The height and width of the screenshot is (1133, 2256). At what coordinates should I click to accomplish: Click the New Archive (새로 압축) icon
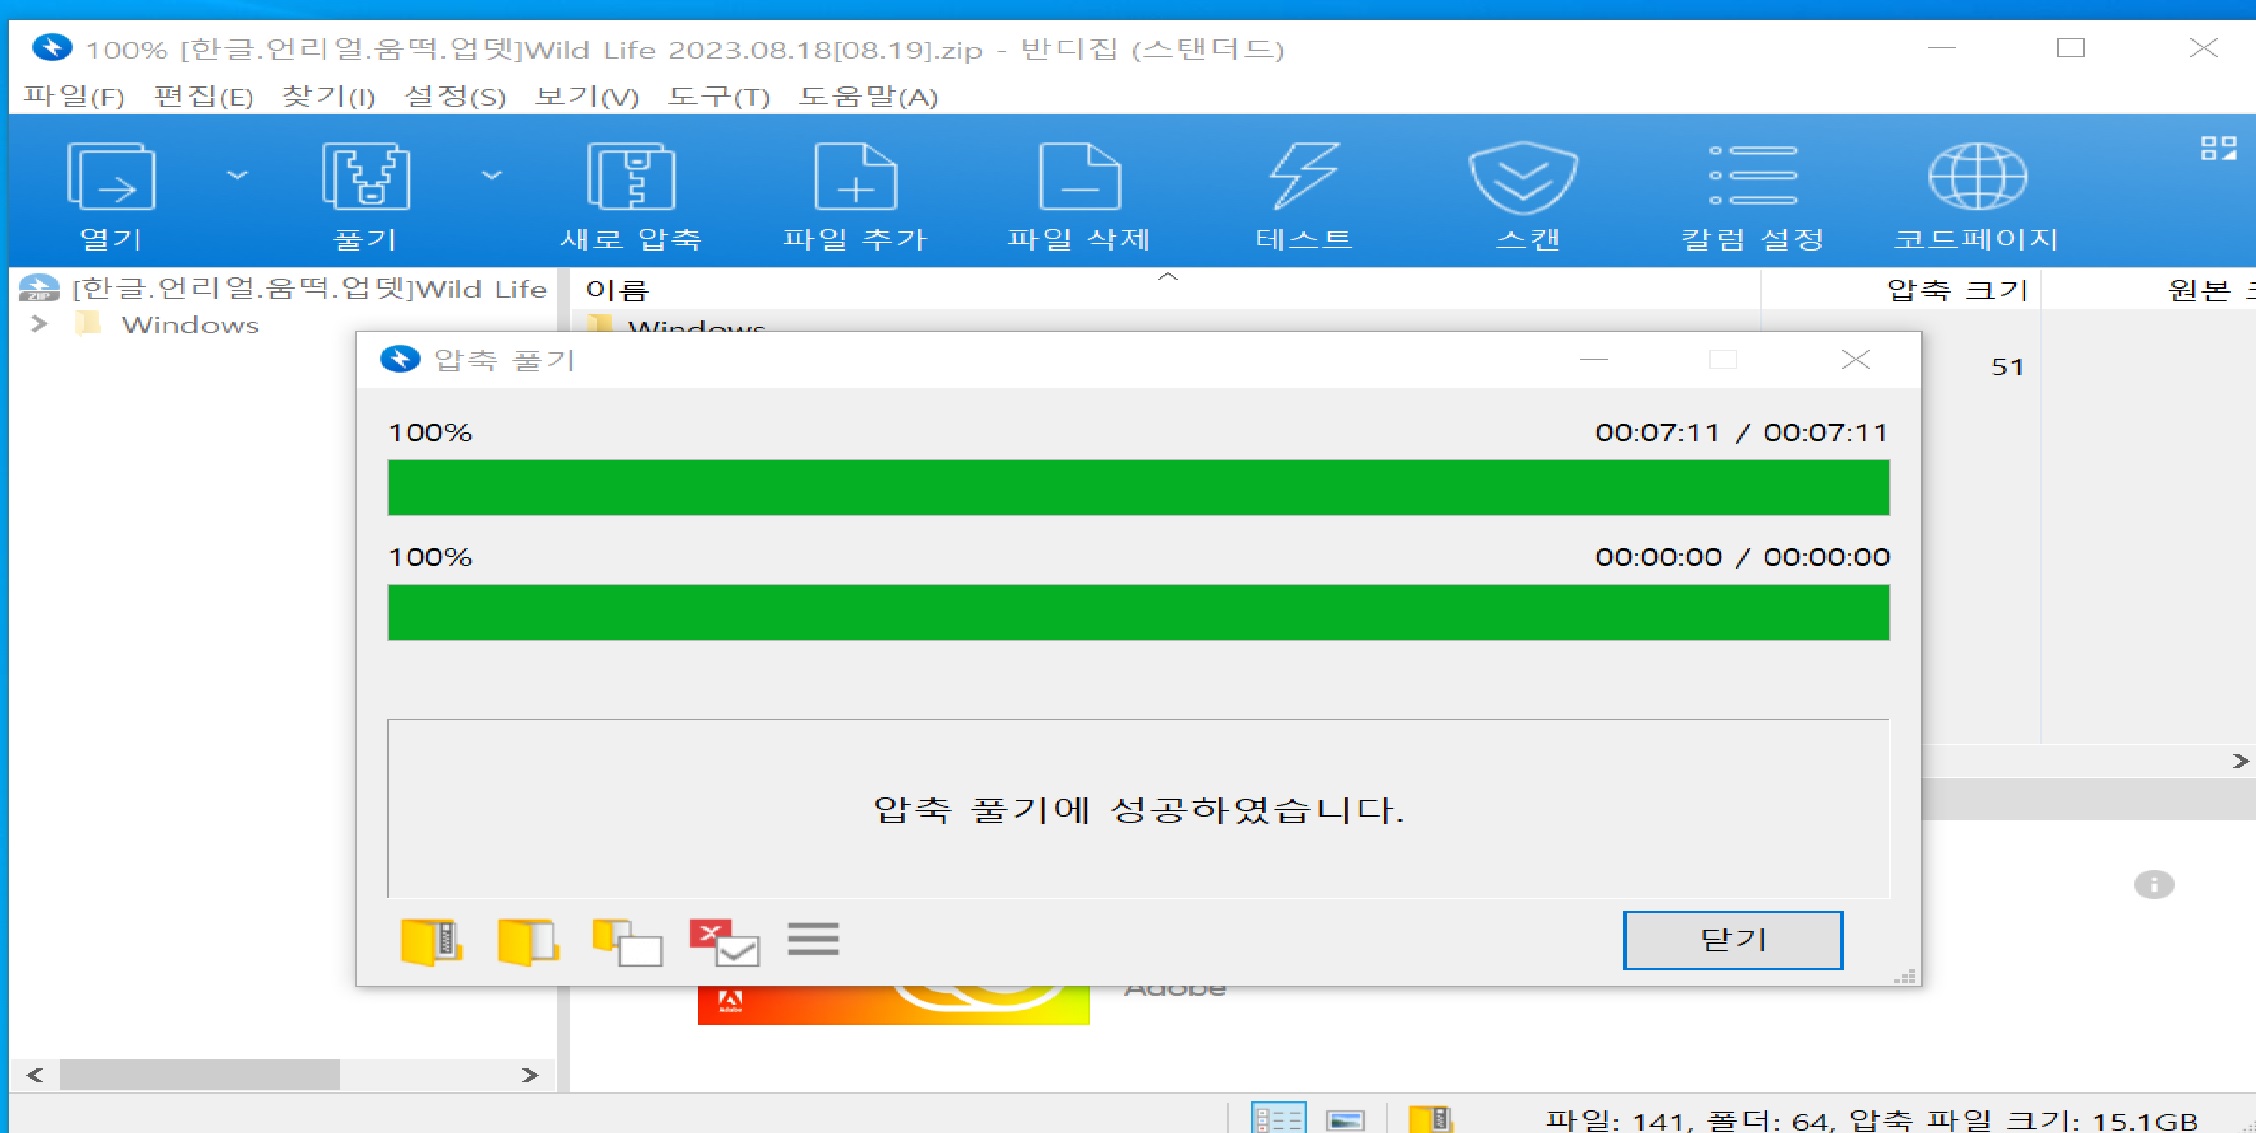(x=631, y=178)
